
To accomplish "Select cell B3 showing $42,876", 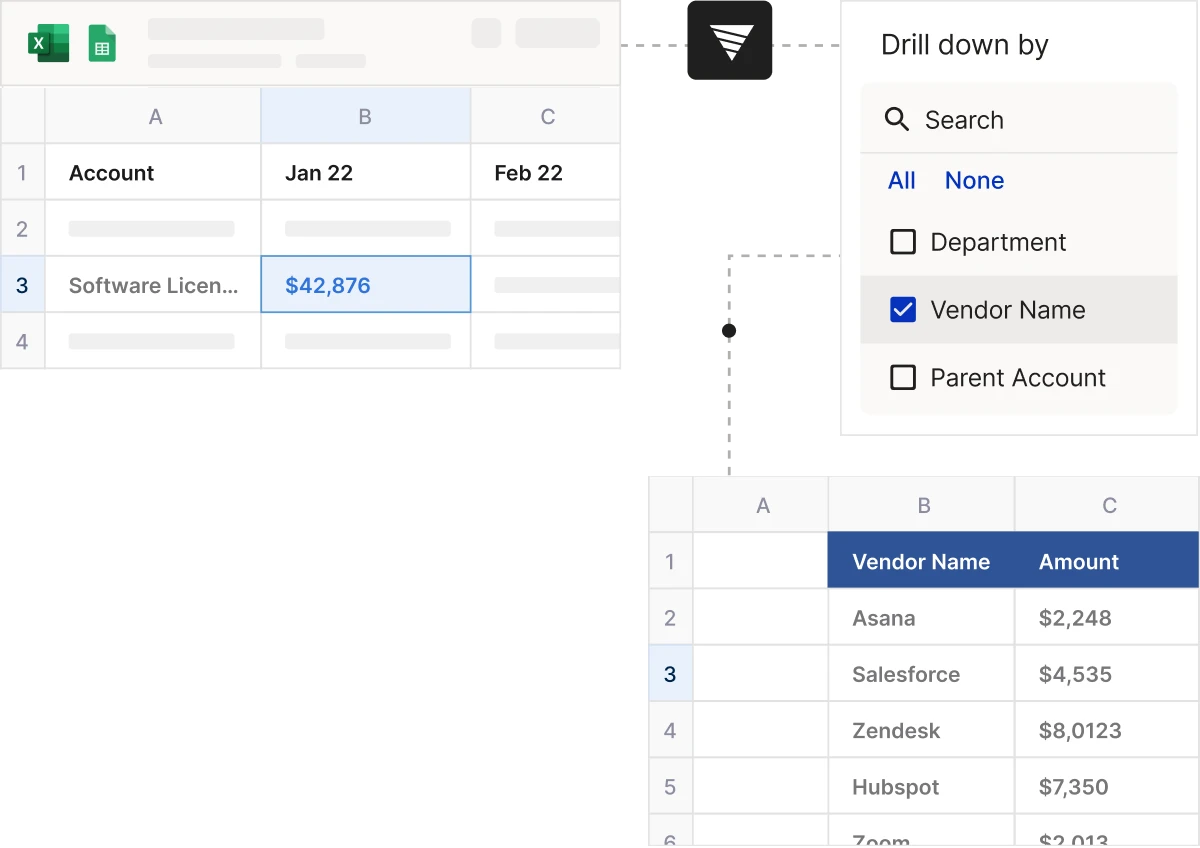I will click(365, 285).
